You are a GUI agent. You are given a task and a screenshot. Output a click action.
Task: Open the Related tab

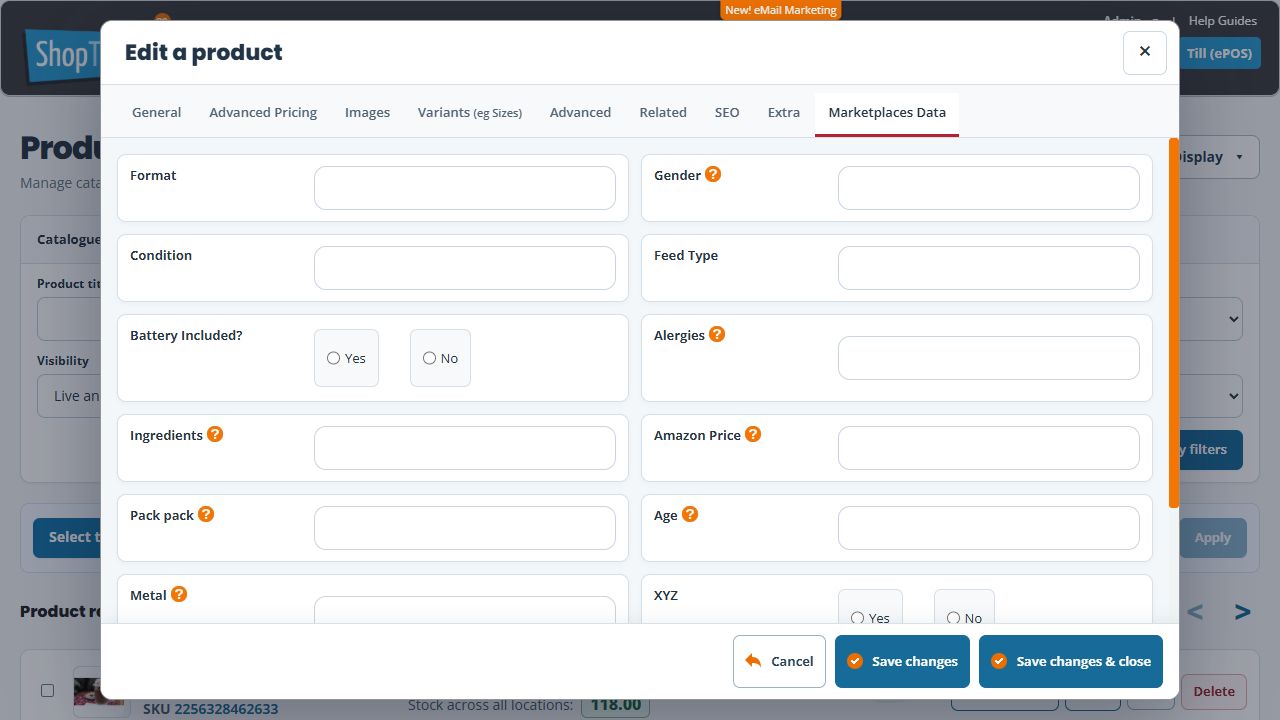click(663, 112)
